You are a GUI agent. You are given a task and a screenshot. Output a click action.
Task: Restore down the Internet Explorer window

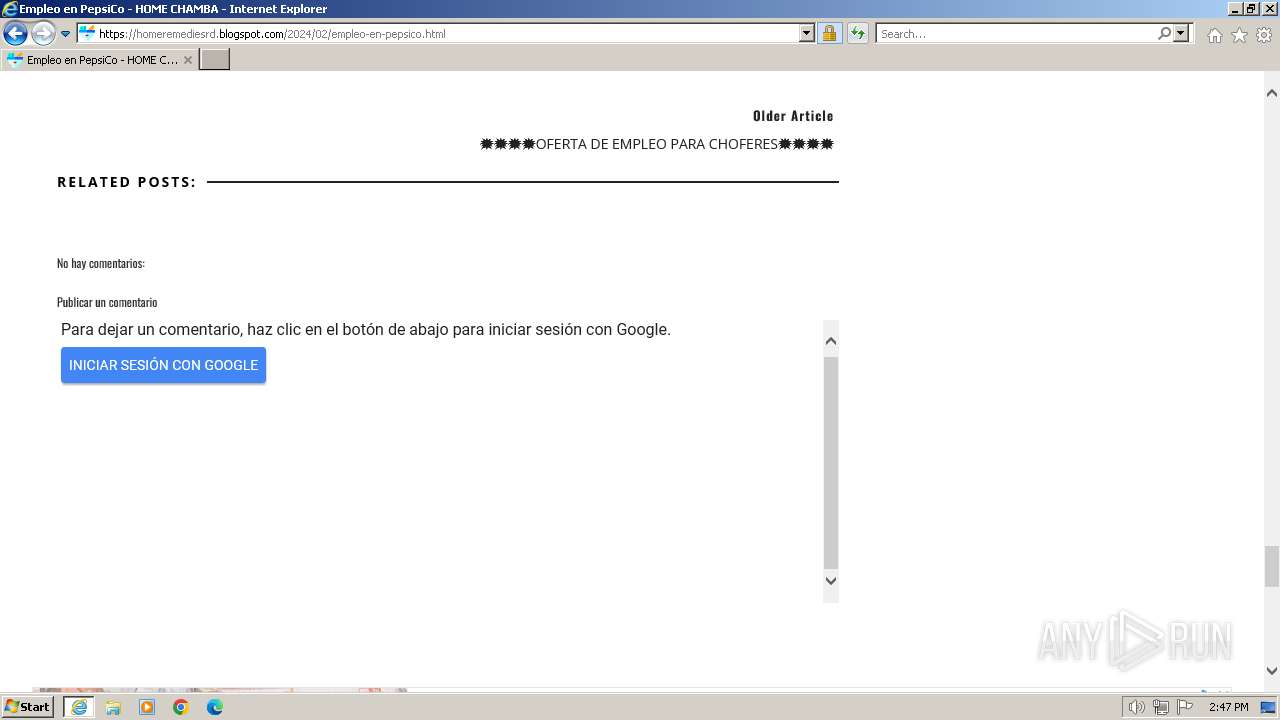[1251, 9]
